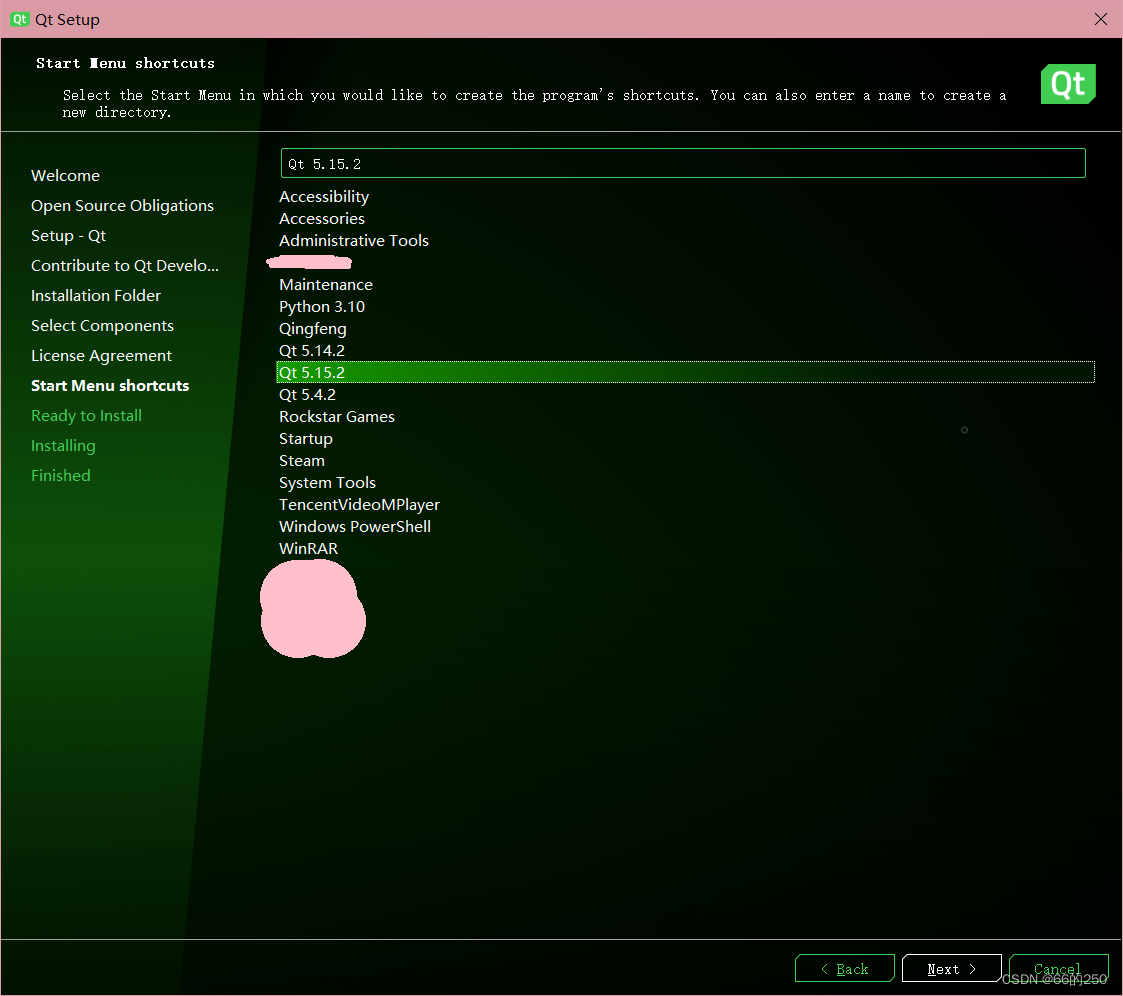Click the Select Components step

[x=102, y=326]
